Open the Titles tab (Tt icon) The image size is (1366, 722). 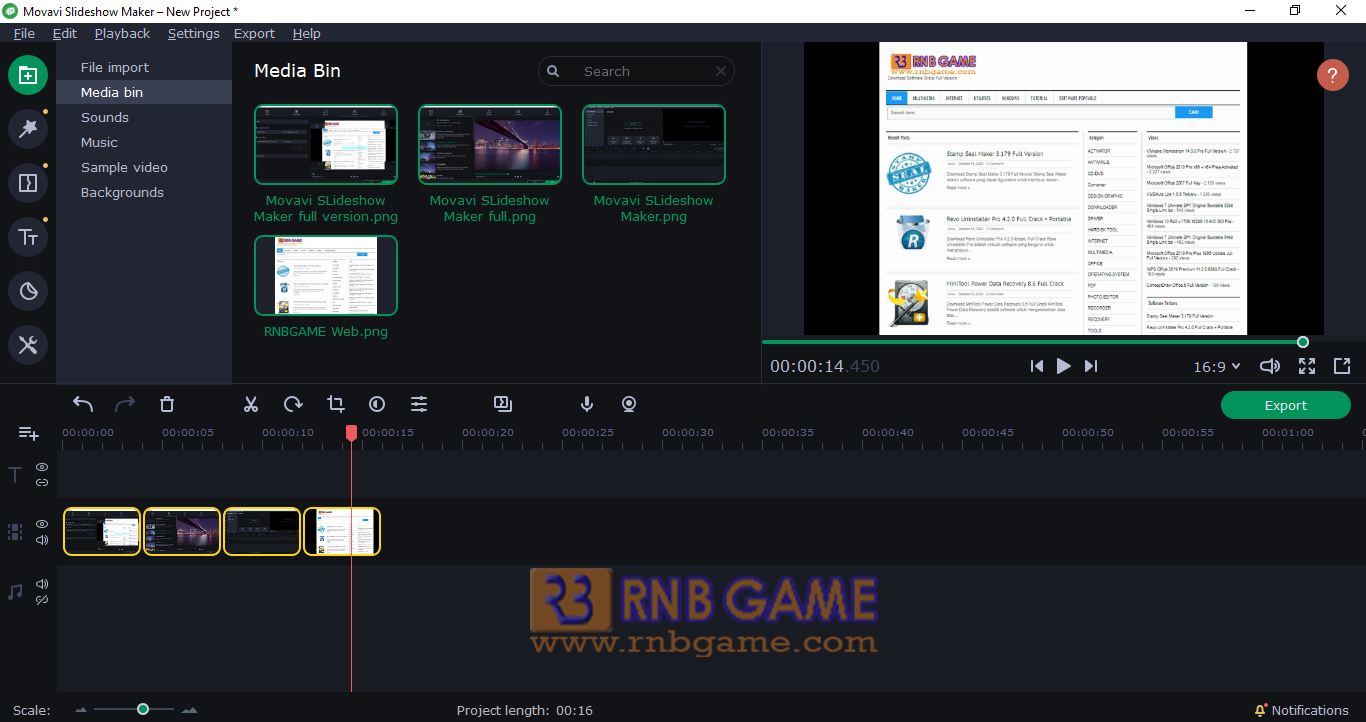28,237
